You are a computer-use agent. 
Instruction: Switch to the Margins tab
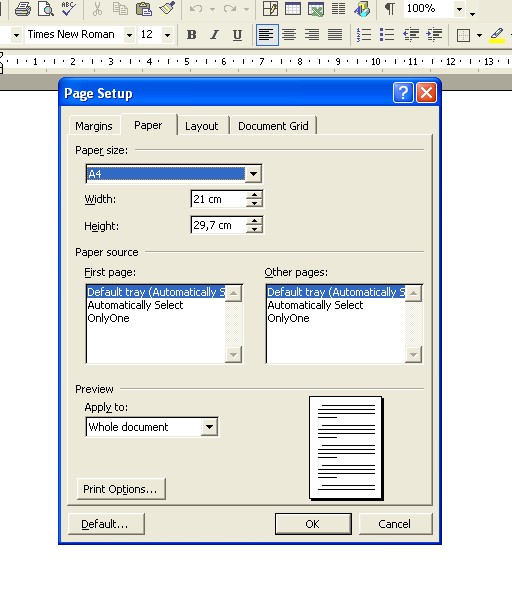click(x=94, y=126)
